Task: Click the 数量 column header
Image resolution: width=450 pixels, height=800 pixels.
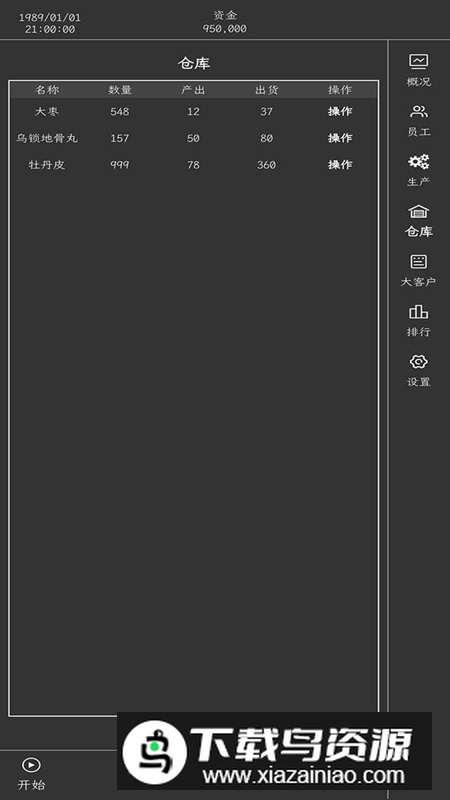Action: [120, 90]
